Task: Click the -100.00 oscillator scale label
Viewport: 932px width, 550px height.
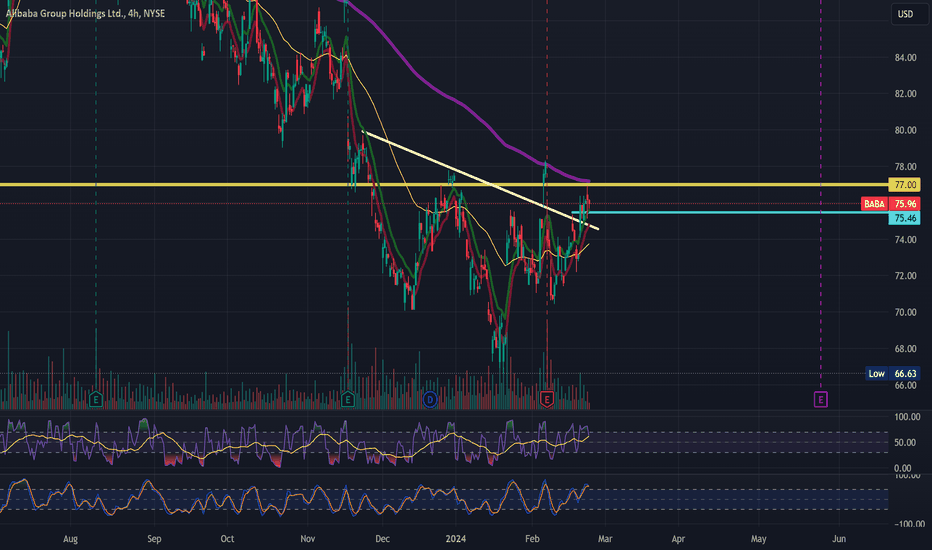Action: (909, 524)
